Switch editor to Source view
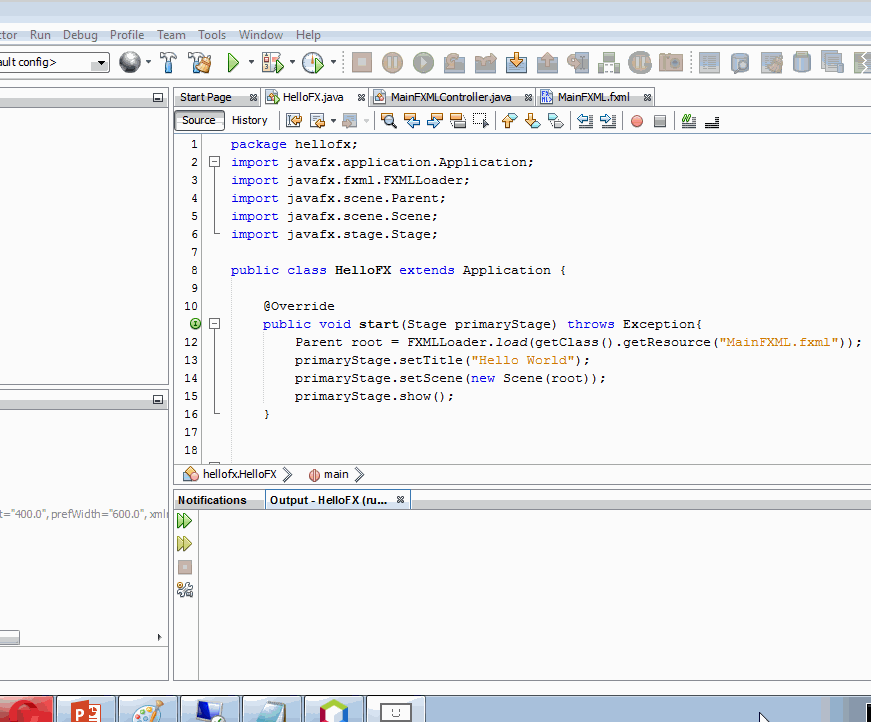871x722 pixels. [x=199, y=120]
